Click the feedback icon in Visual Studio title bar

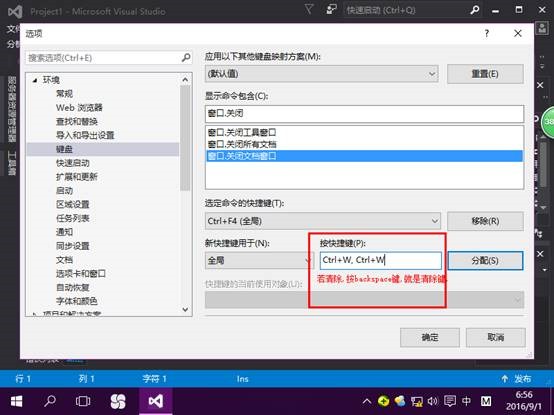pyautogui.click(x=331, y=10)
